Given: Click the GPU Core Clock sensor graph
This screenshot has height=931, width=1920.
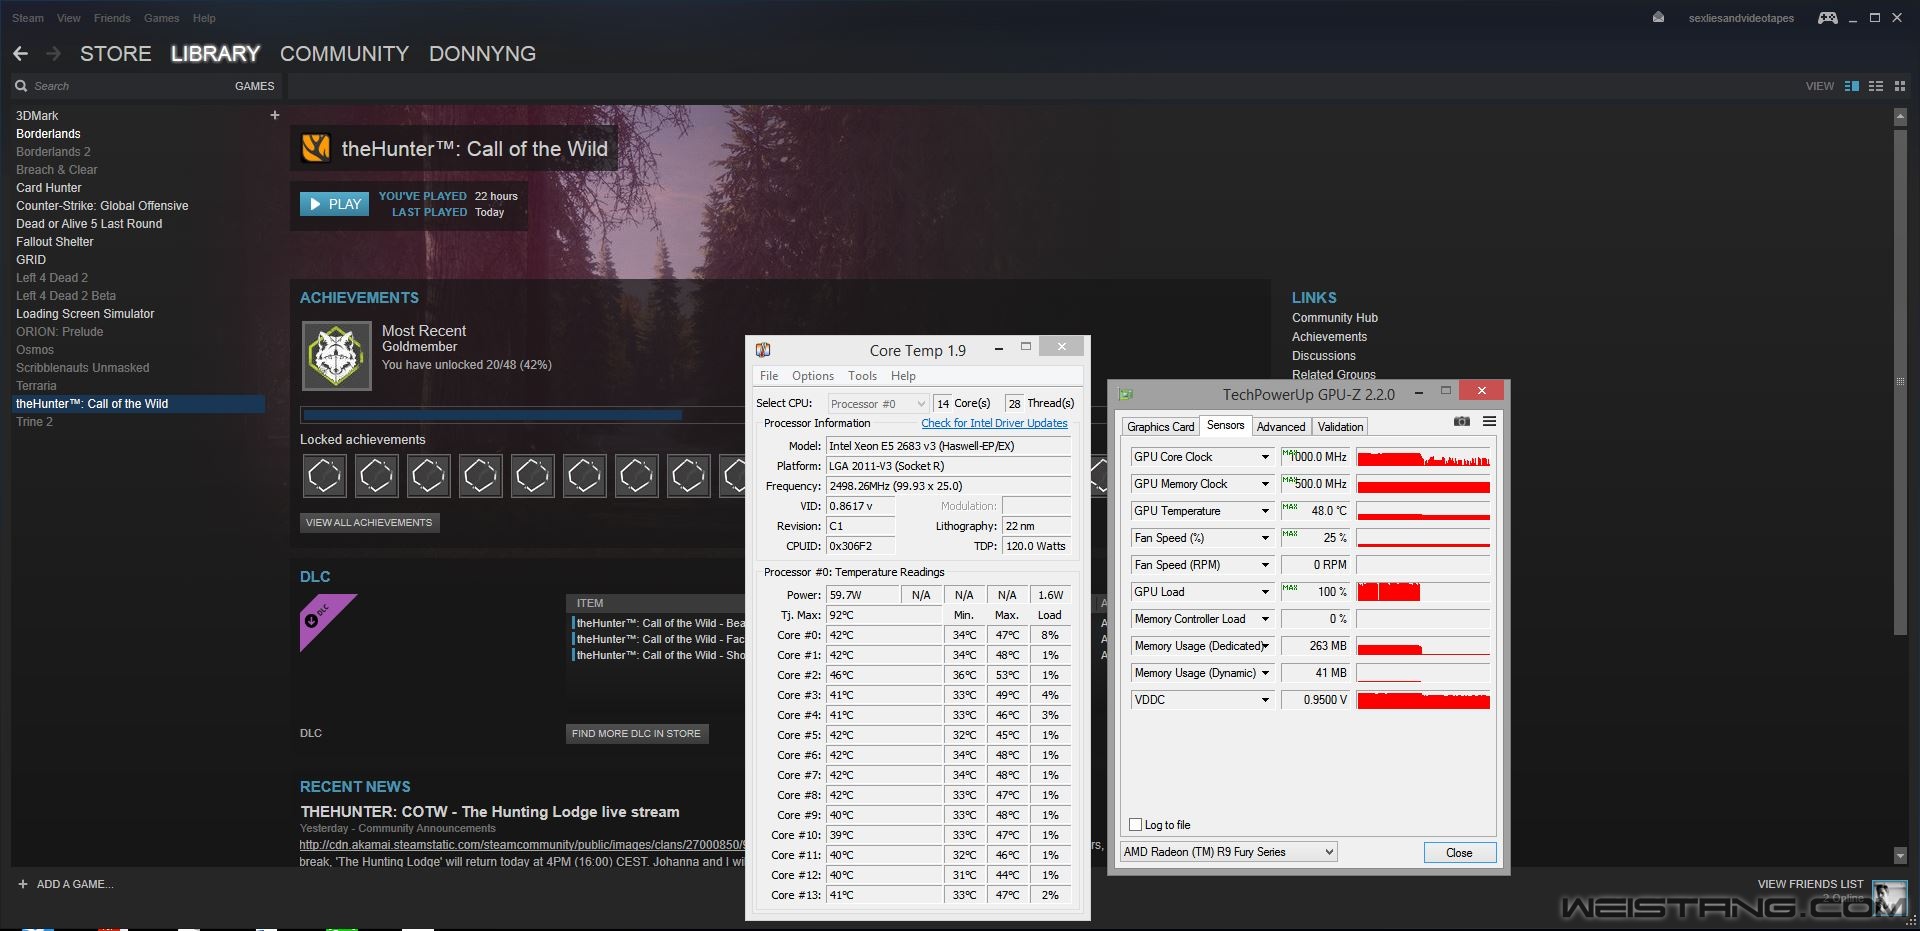Looking at the screenshot, I should coord(1423,457).
